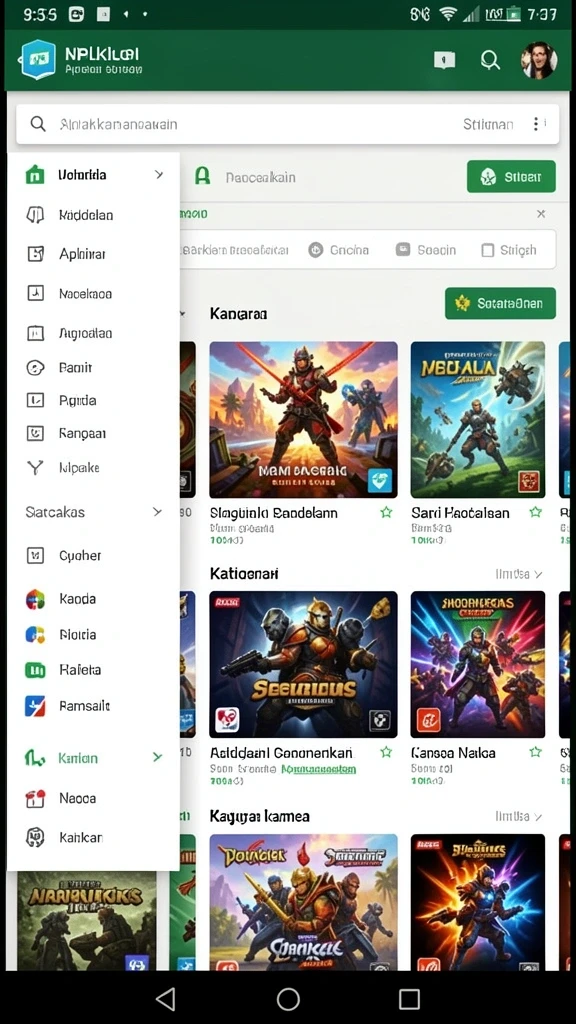Tap the notification message icon in header
The image size is (576, 1024).
point(444,60)
